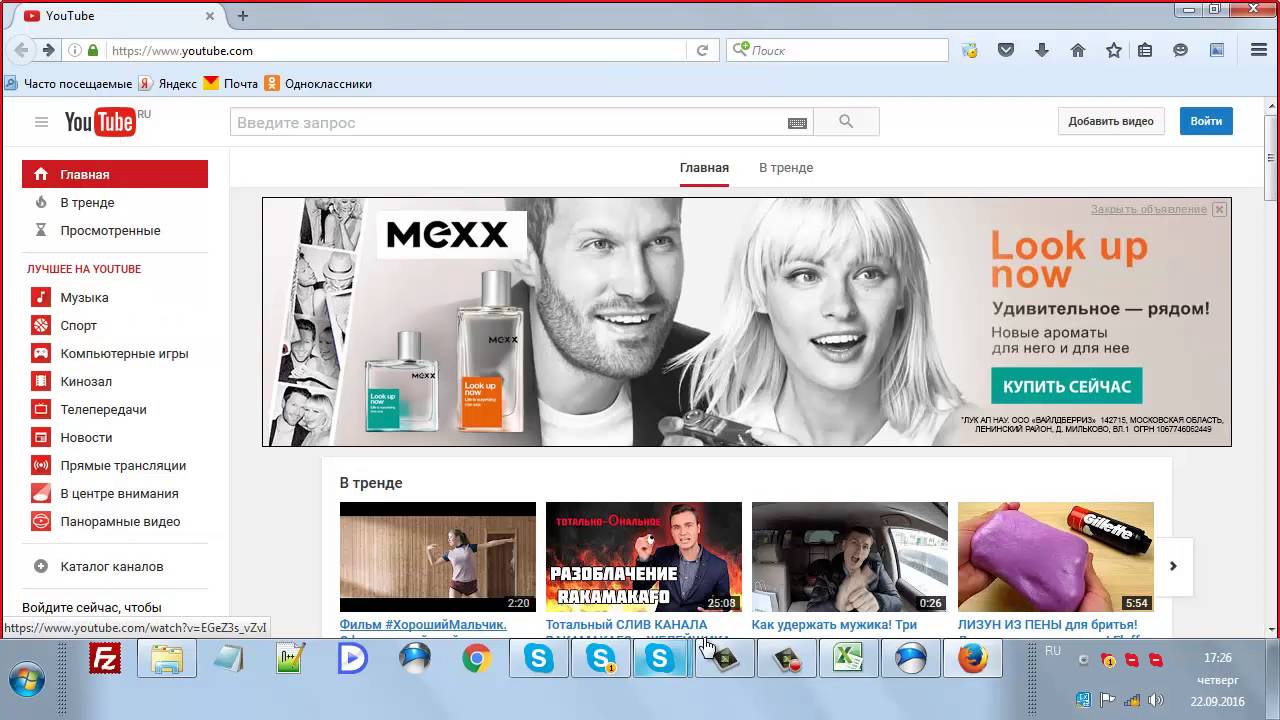Screen dimensions: 1280x720
Task: Click Закрыть объявление link
Action: (x=1149, y=209)
